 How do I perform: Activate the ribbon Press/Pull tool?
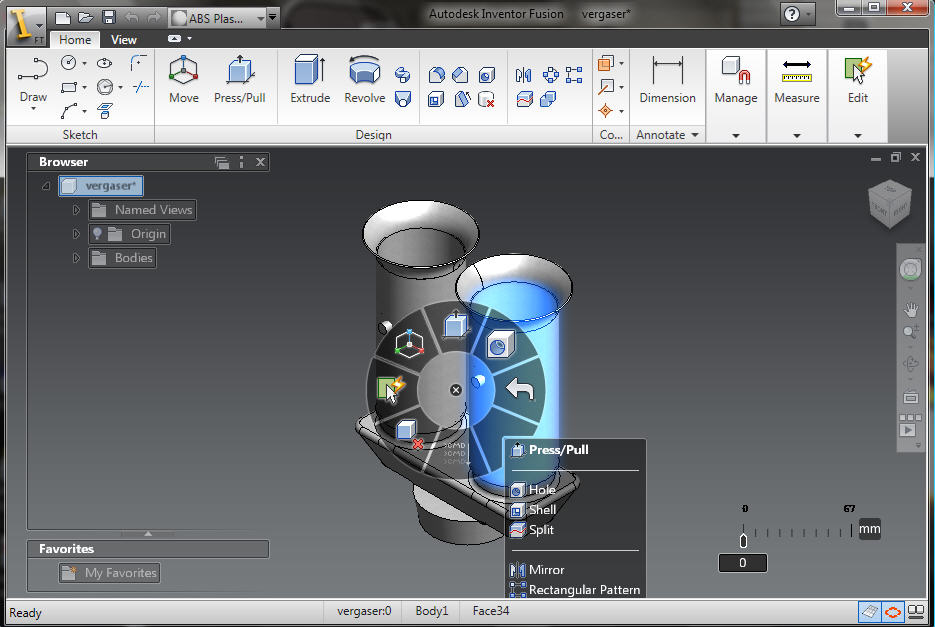point(239,79)
